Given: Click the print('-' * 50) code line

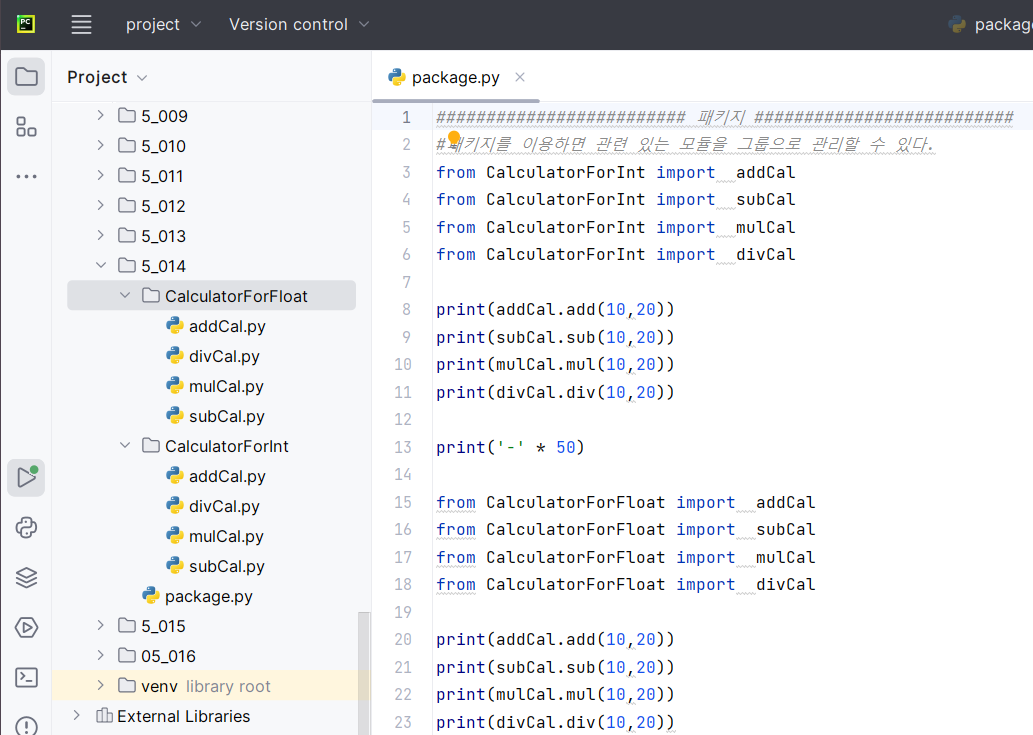Looking at the screenshot, I should tap(510, 447).
